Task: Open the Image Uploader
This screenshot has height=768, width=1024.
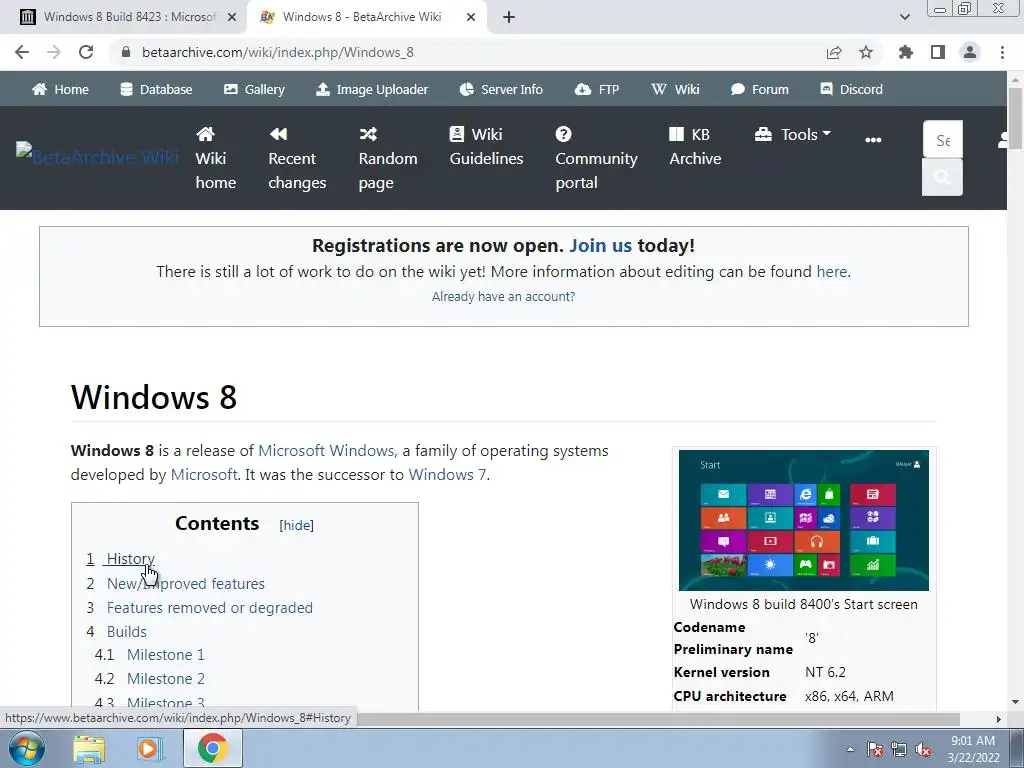Action: (372, 89)
